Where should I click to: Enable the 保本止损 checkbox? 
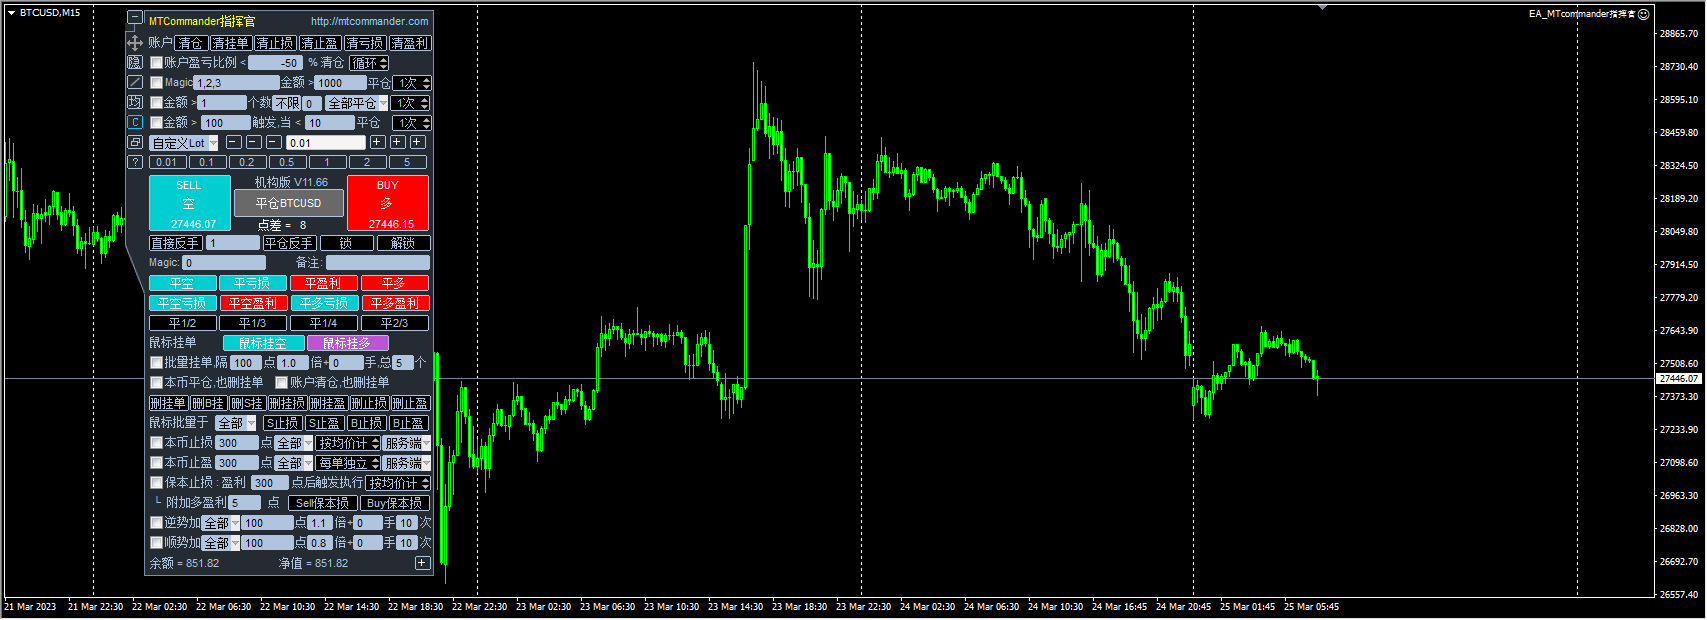pyautogui.click(x=156, y=482)
